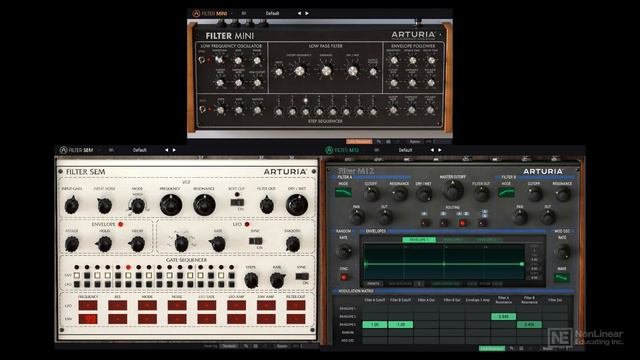This screenshot has height=360, width=640.
Task: Click the Attack knob in SEM Envelope section
Action: (x=72, y=244)
